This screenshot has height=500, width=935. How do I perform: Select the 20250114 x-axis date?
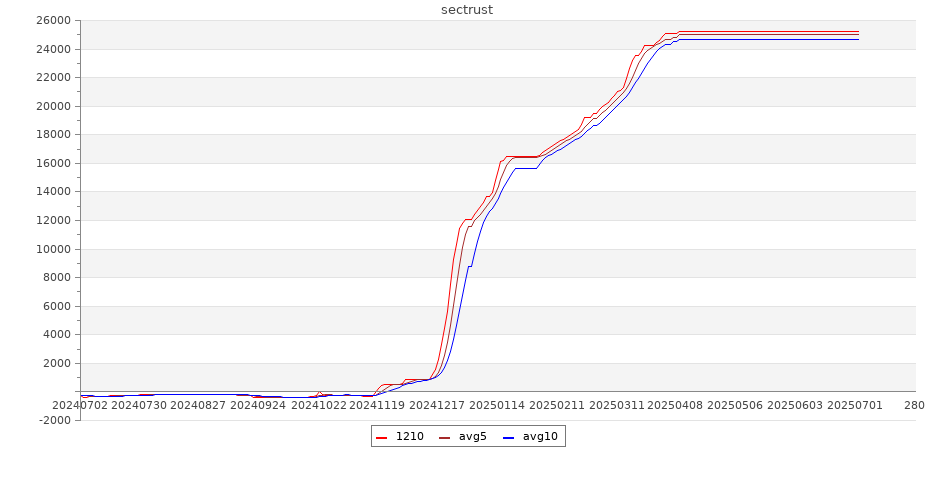pos(496,405)
